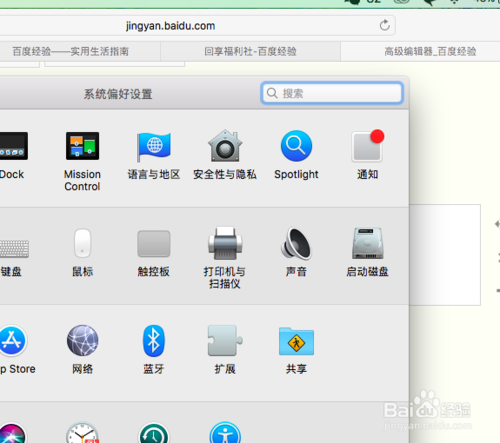This screenshot has width=500, height=443.
Task: Open Dock preferences
Action: 13,146
